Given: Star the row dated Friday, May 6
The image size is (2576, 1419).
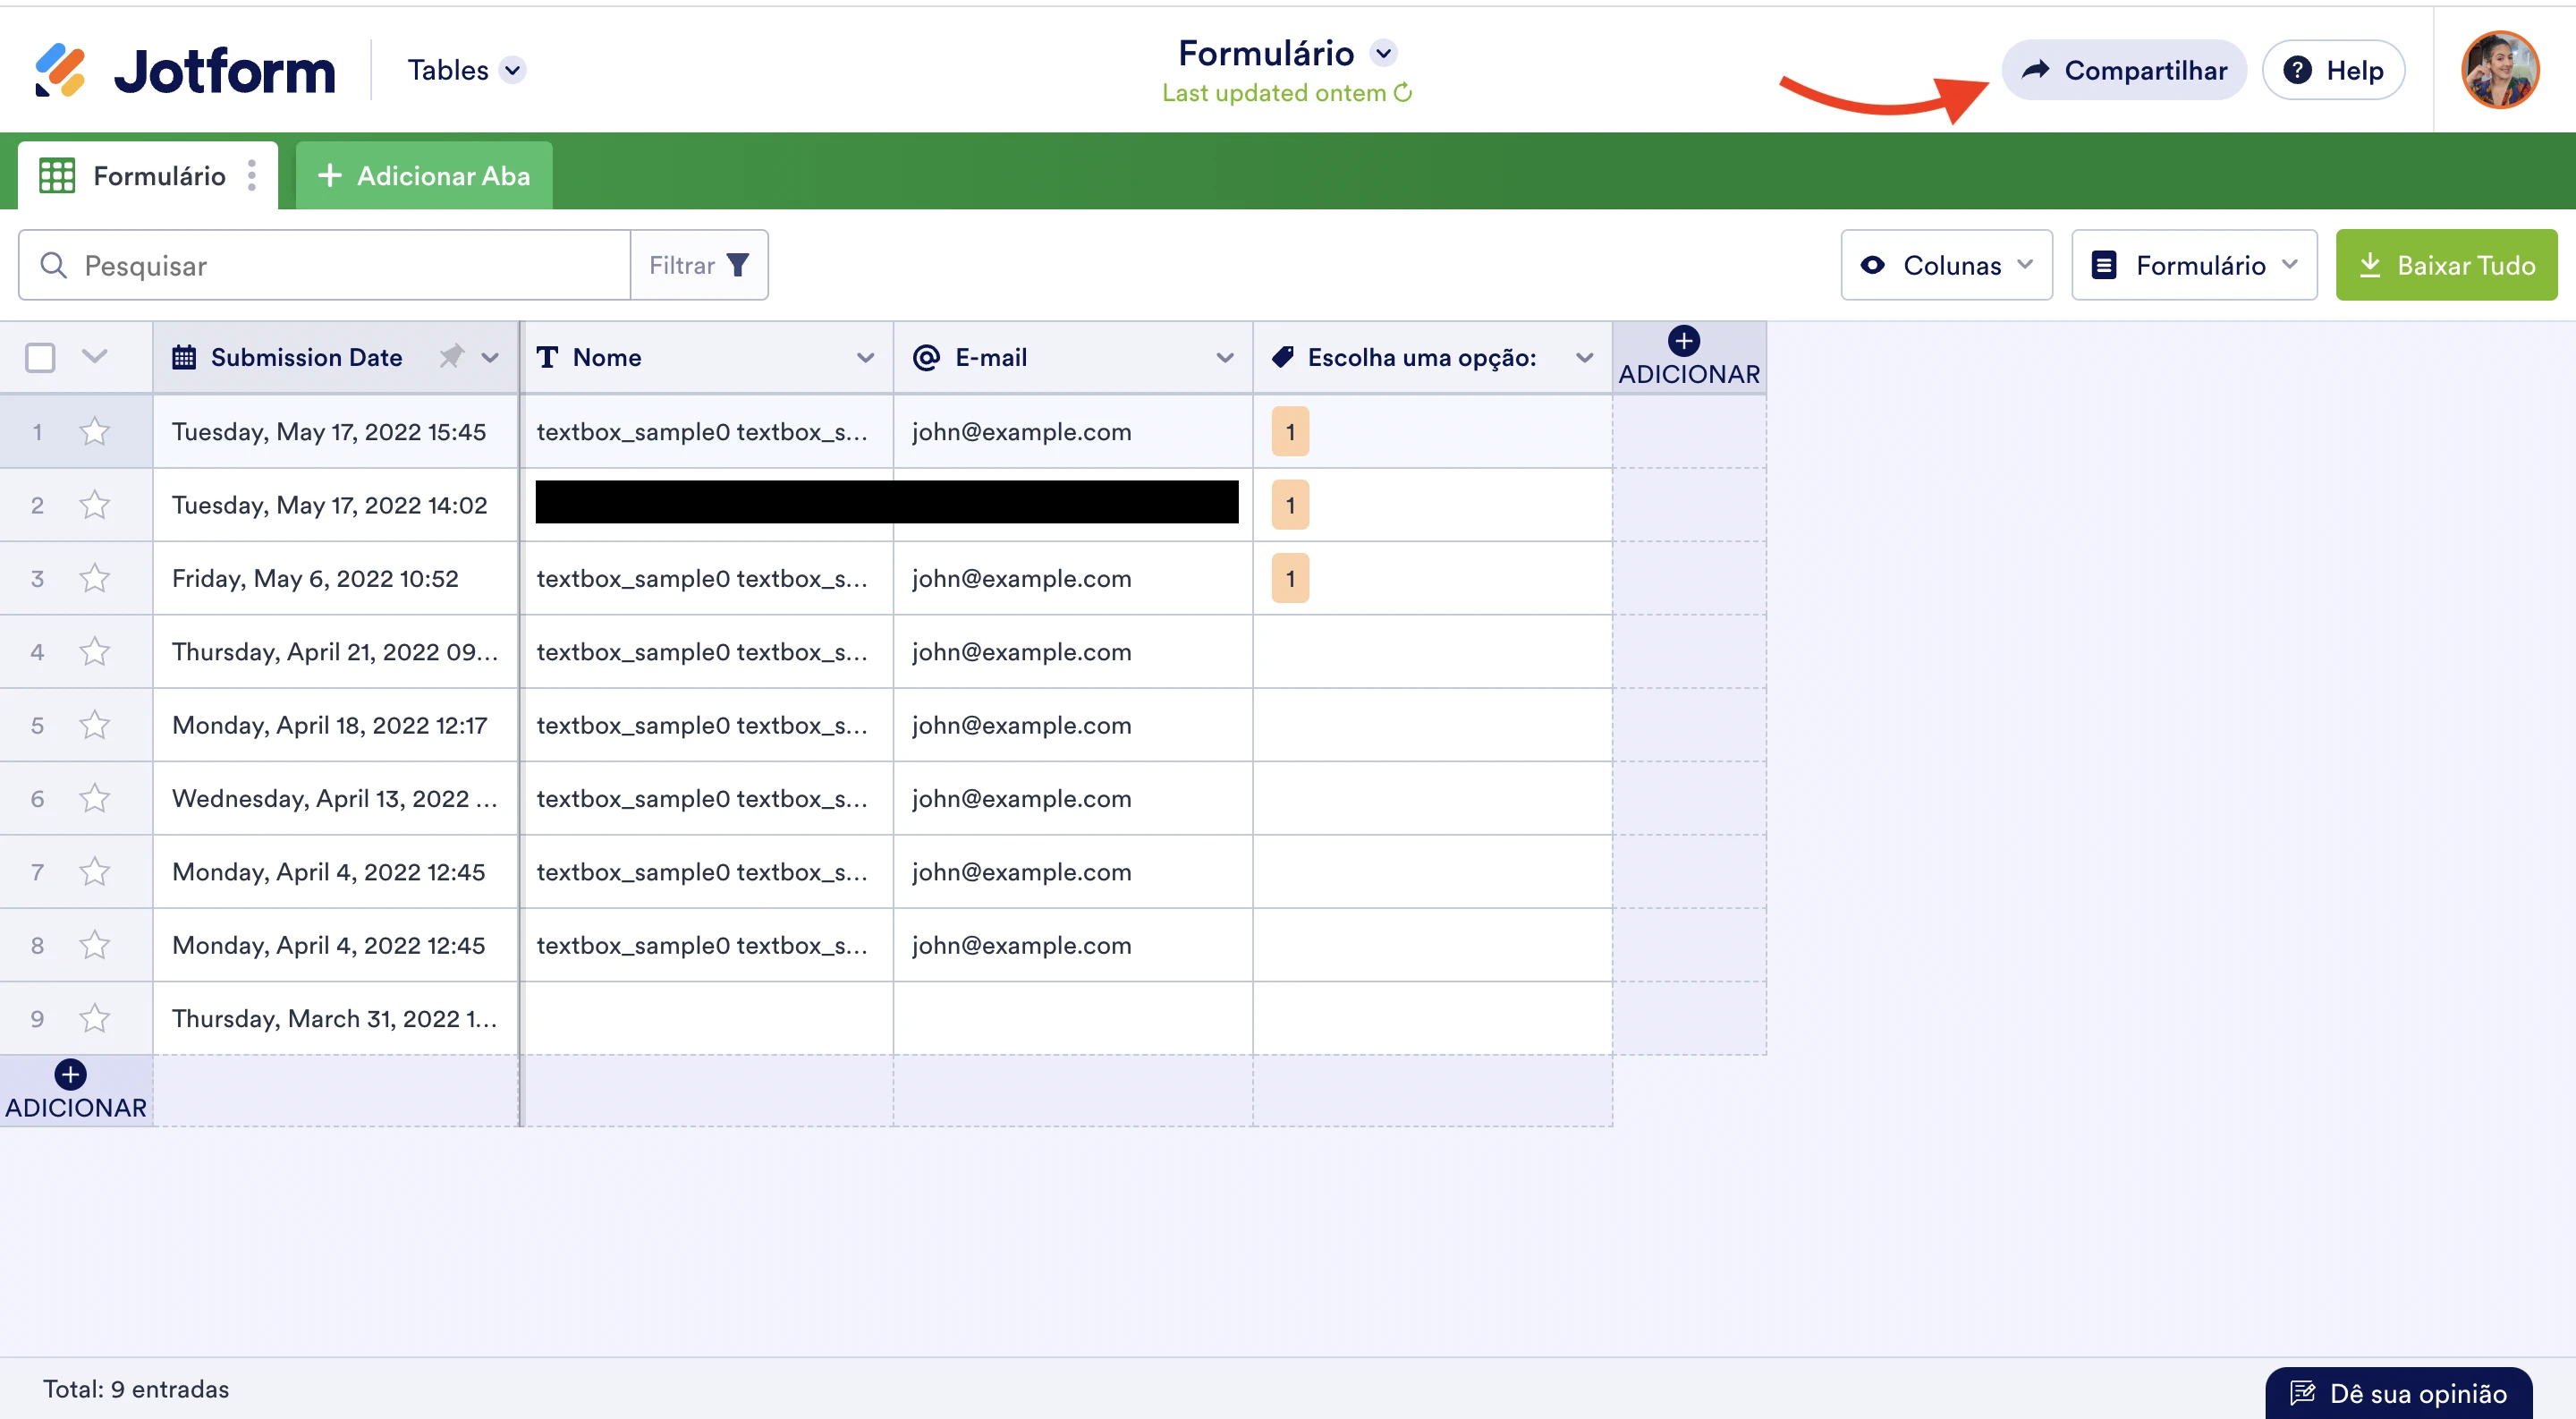Looking at the screenshot, I should (95, 578).
